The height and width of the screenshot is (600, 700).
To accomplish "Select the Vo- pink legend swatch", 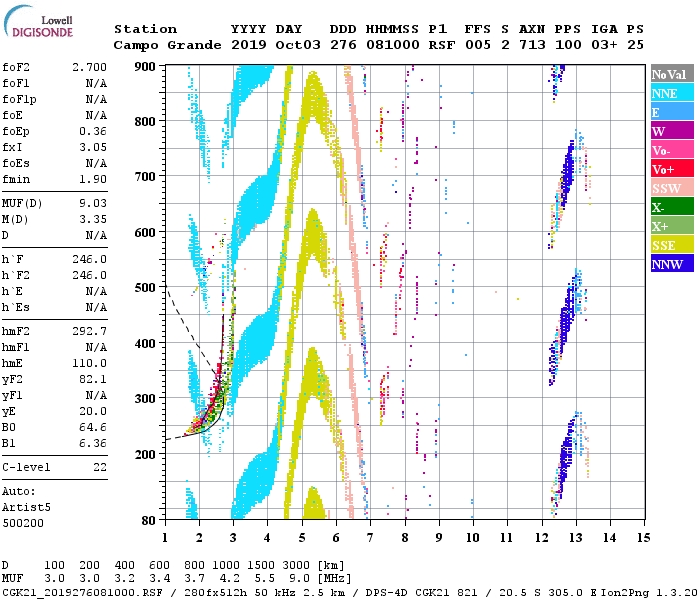I will tap(672, 150).
